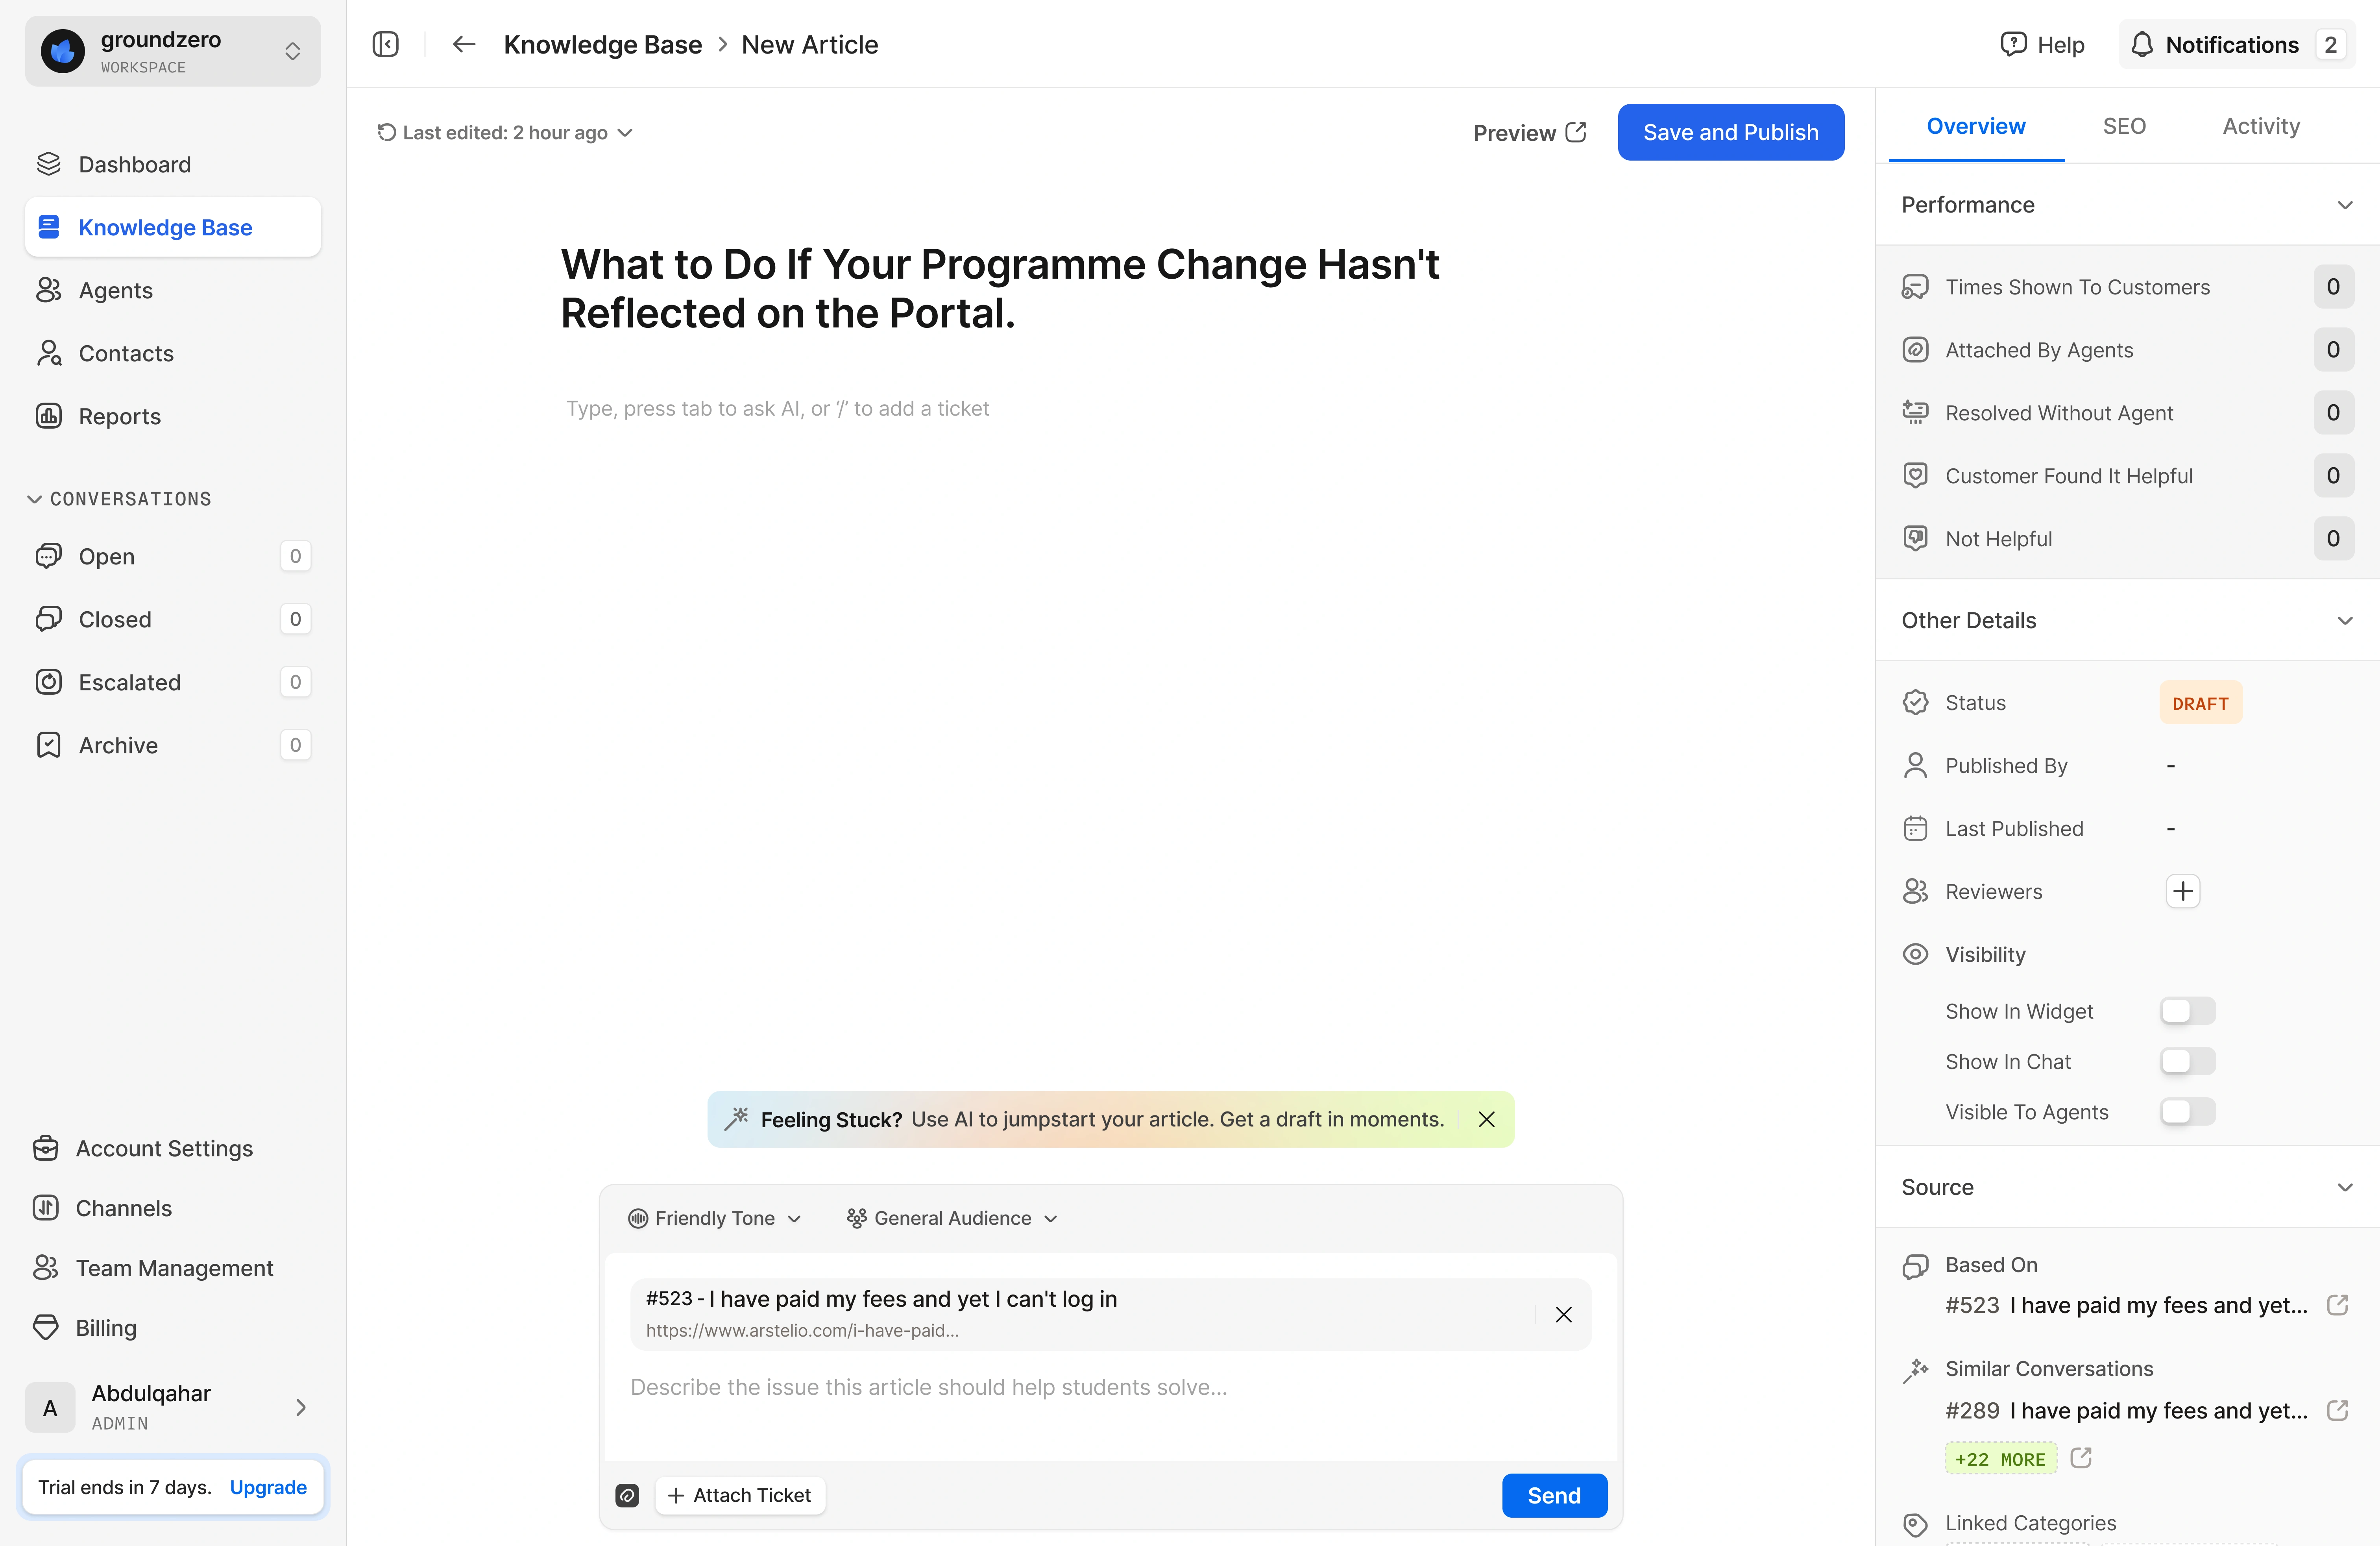This screenshot has width=2380, height=1546.
Task: Collapse the sidebar panel icon
Action: point(385,45)
